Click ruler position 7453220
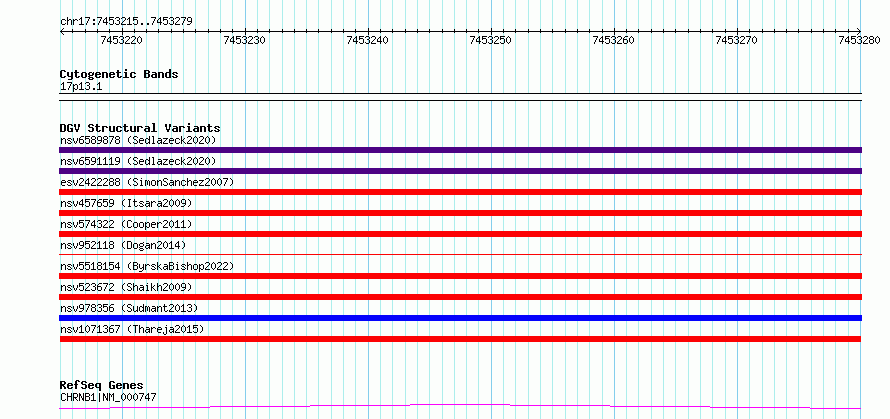Screen dimensions: 890x419 pos(121,40)
